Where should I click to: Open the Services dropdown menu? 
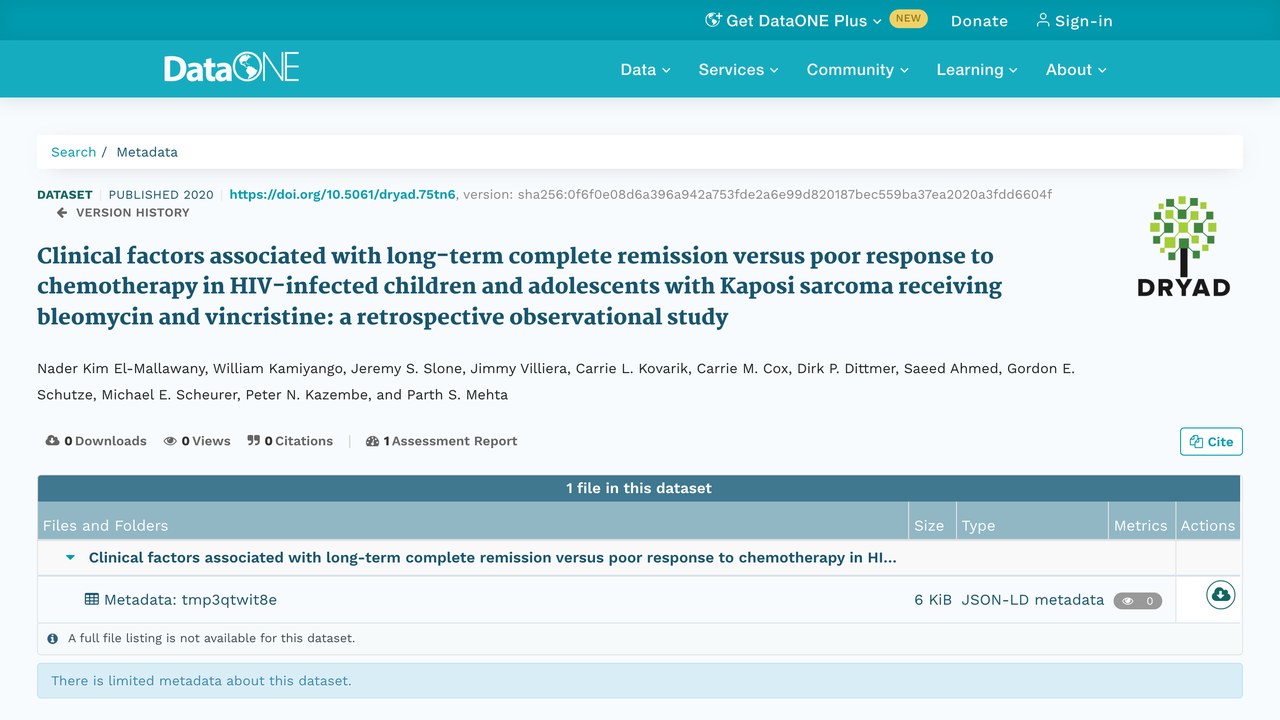(738, 69)
